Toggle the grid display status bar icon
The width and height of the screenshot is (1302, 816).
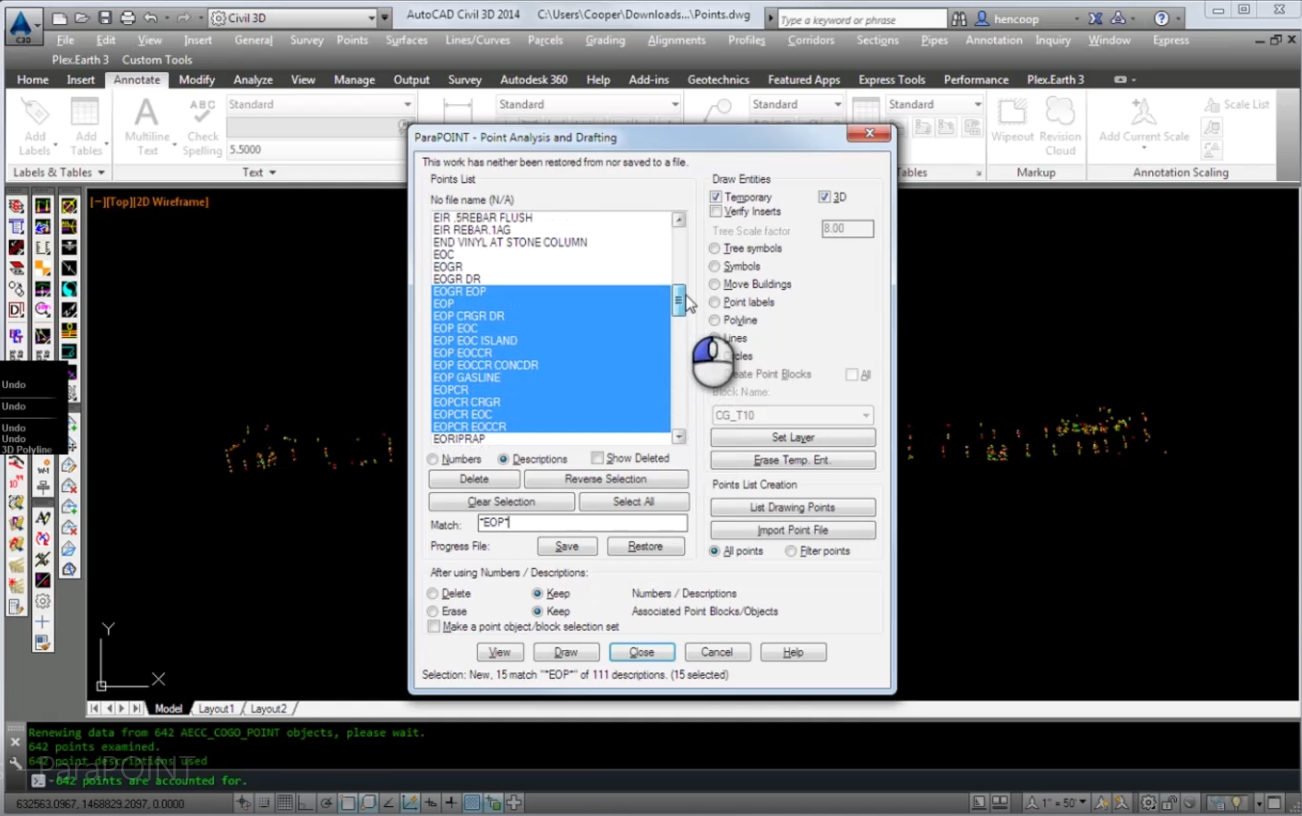tap(285, 803)
